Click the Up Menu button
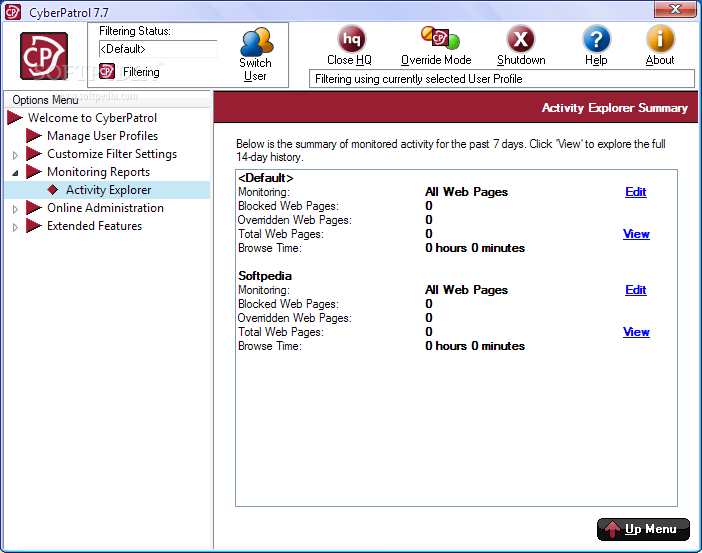This screenshot has height=553, width=702. (643, 529)
